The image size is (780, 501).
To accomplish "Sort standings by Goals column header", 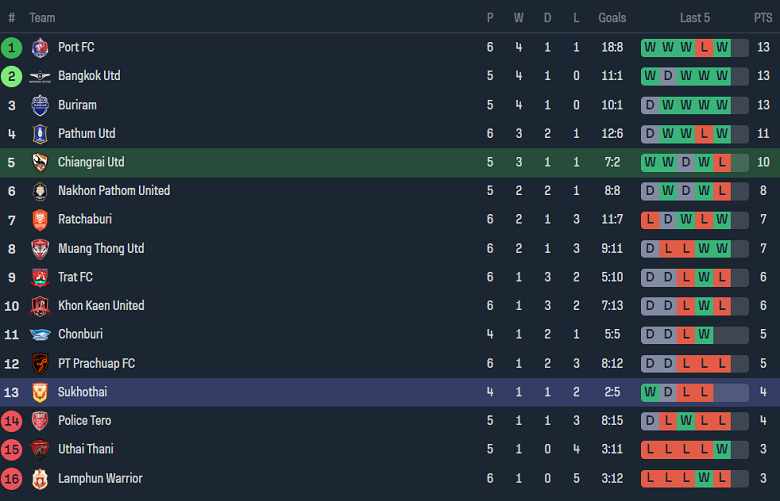I will [612, 18].
